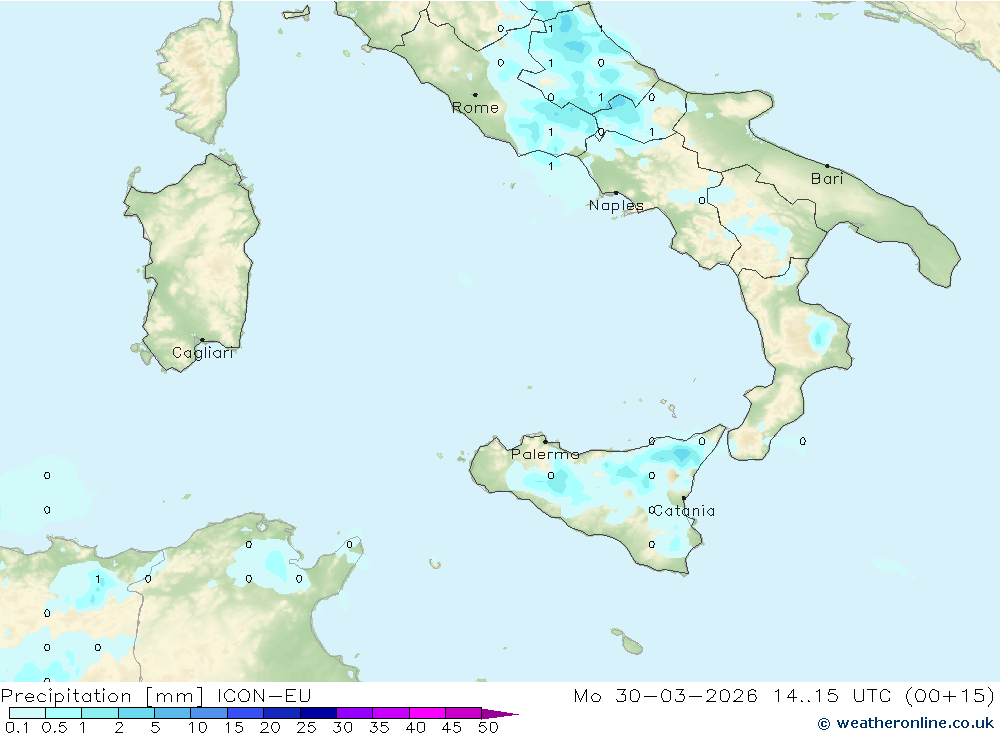
Task: Pick the 0.5–1 mm legend swatch
Action: [64, 713]
